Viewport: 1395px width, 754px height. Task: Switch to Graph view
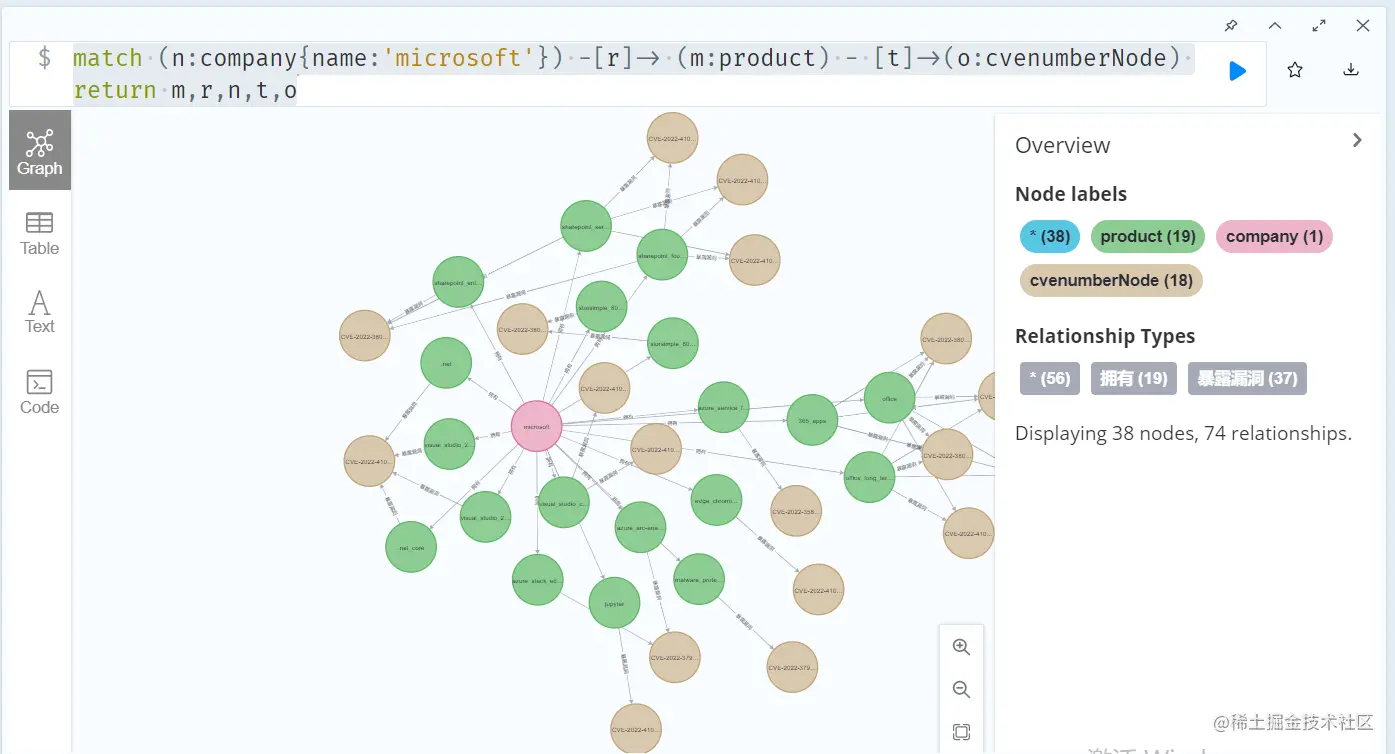point(39,150)
